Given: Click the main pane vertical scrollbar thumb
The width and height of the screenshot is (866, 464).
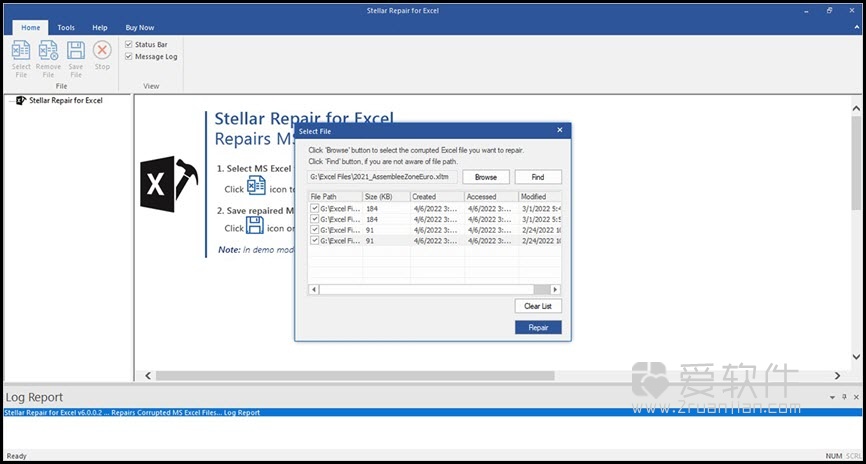Looking at the screenshot, I should pyautogui.click(x=856, y=164).
